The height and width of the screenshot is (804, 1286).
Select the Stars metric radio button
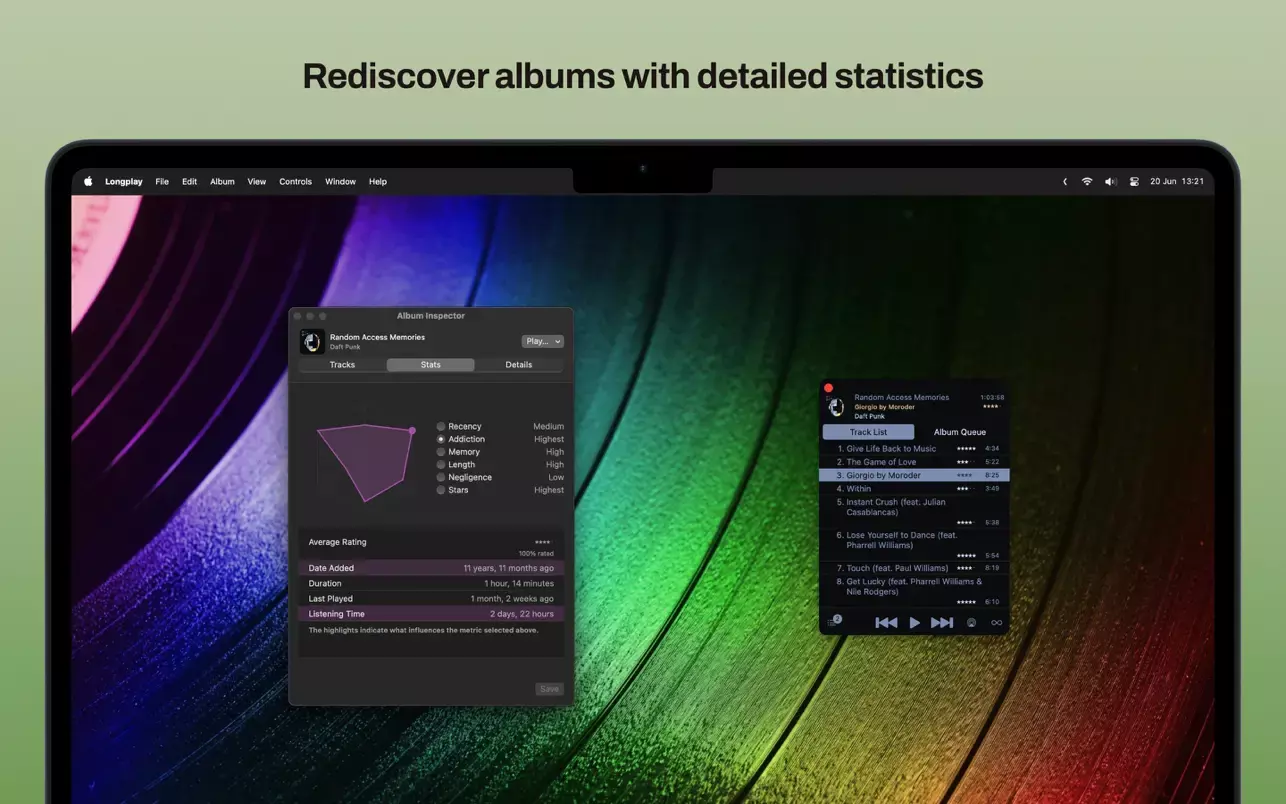click(x=441, y=490)
